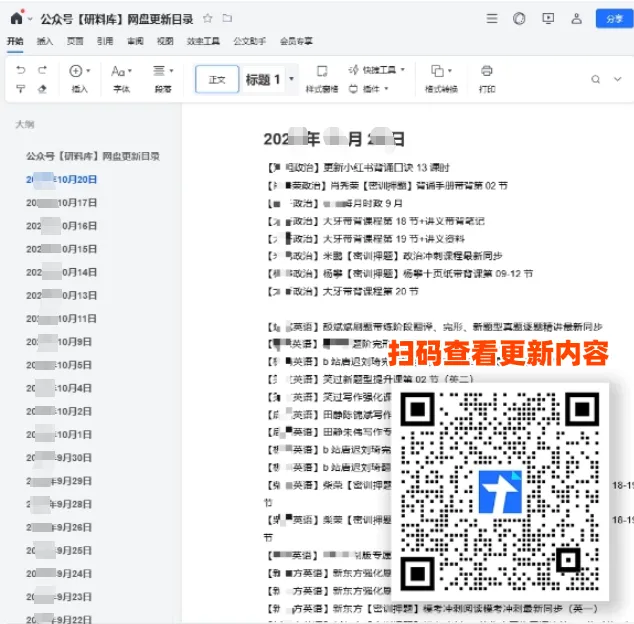Star this document as favorite
The height and width of the screenshot is (624, 634).
click(x=207, y=18)
